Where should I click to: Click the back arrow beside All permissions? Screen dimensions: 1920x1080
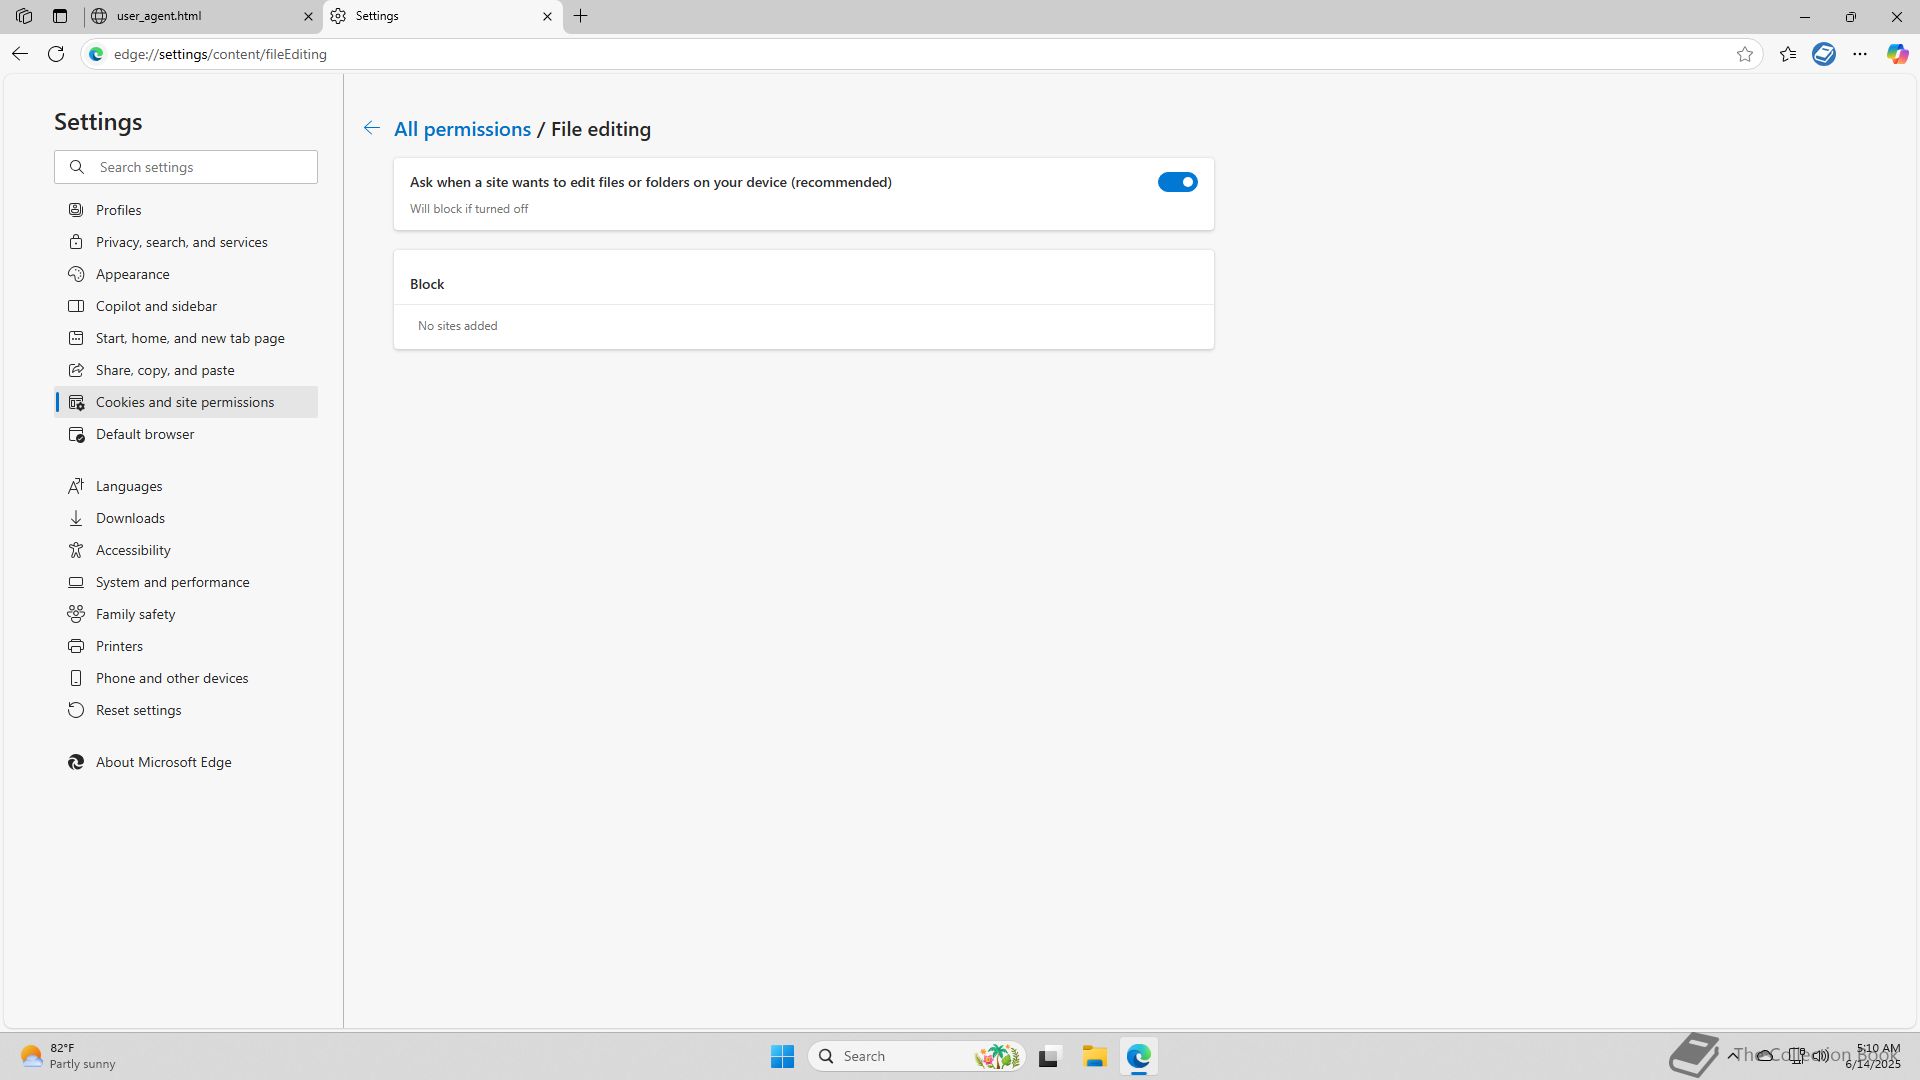[371, 128]
